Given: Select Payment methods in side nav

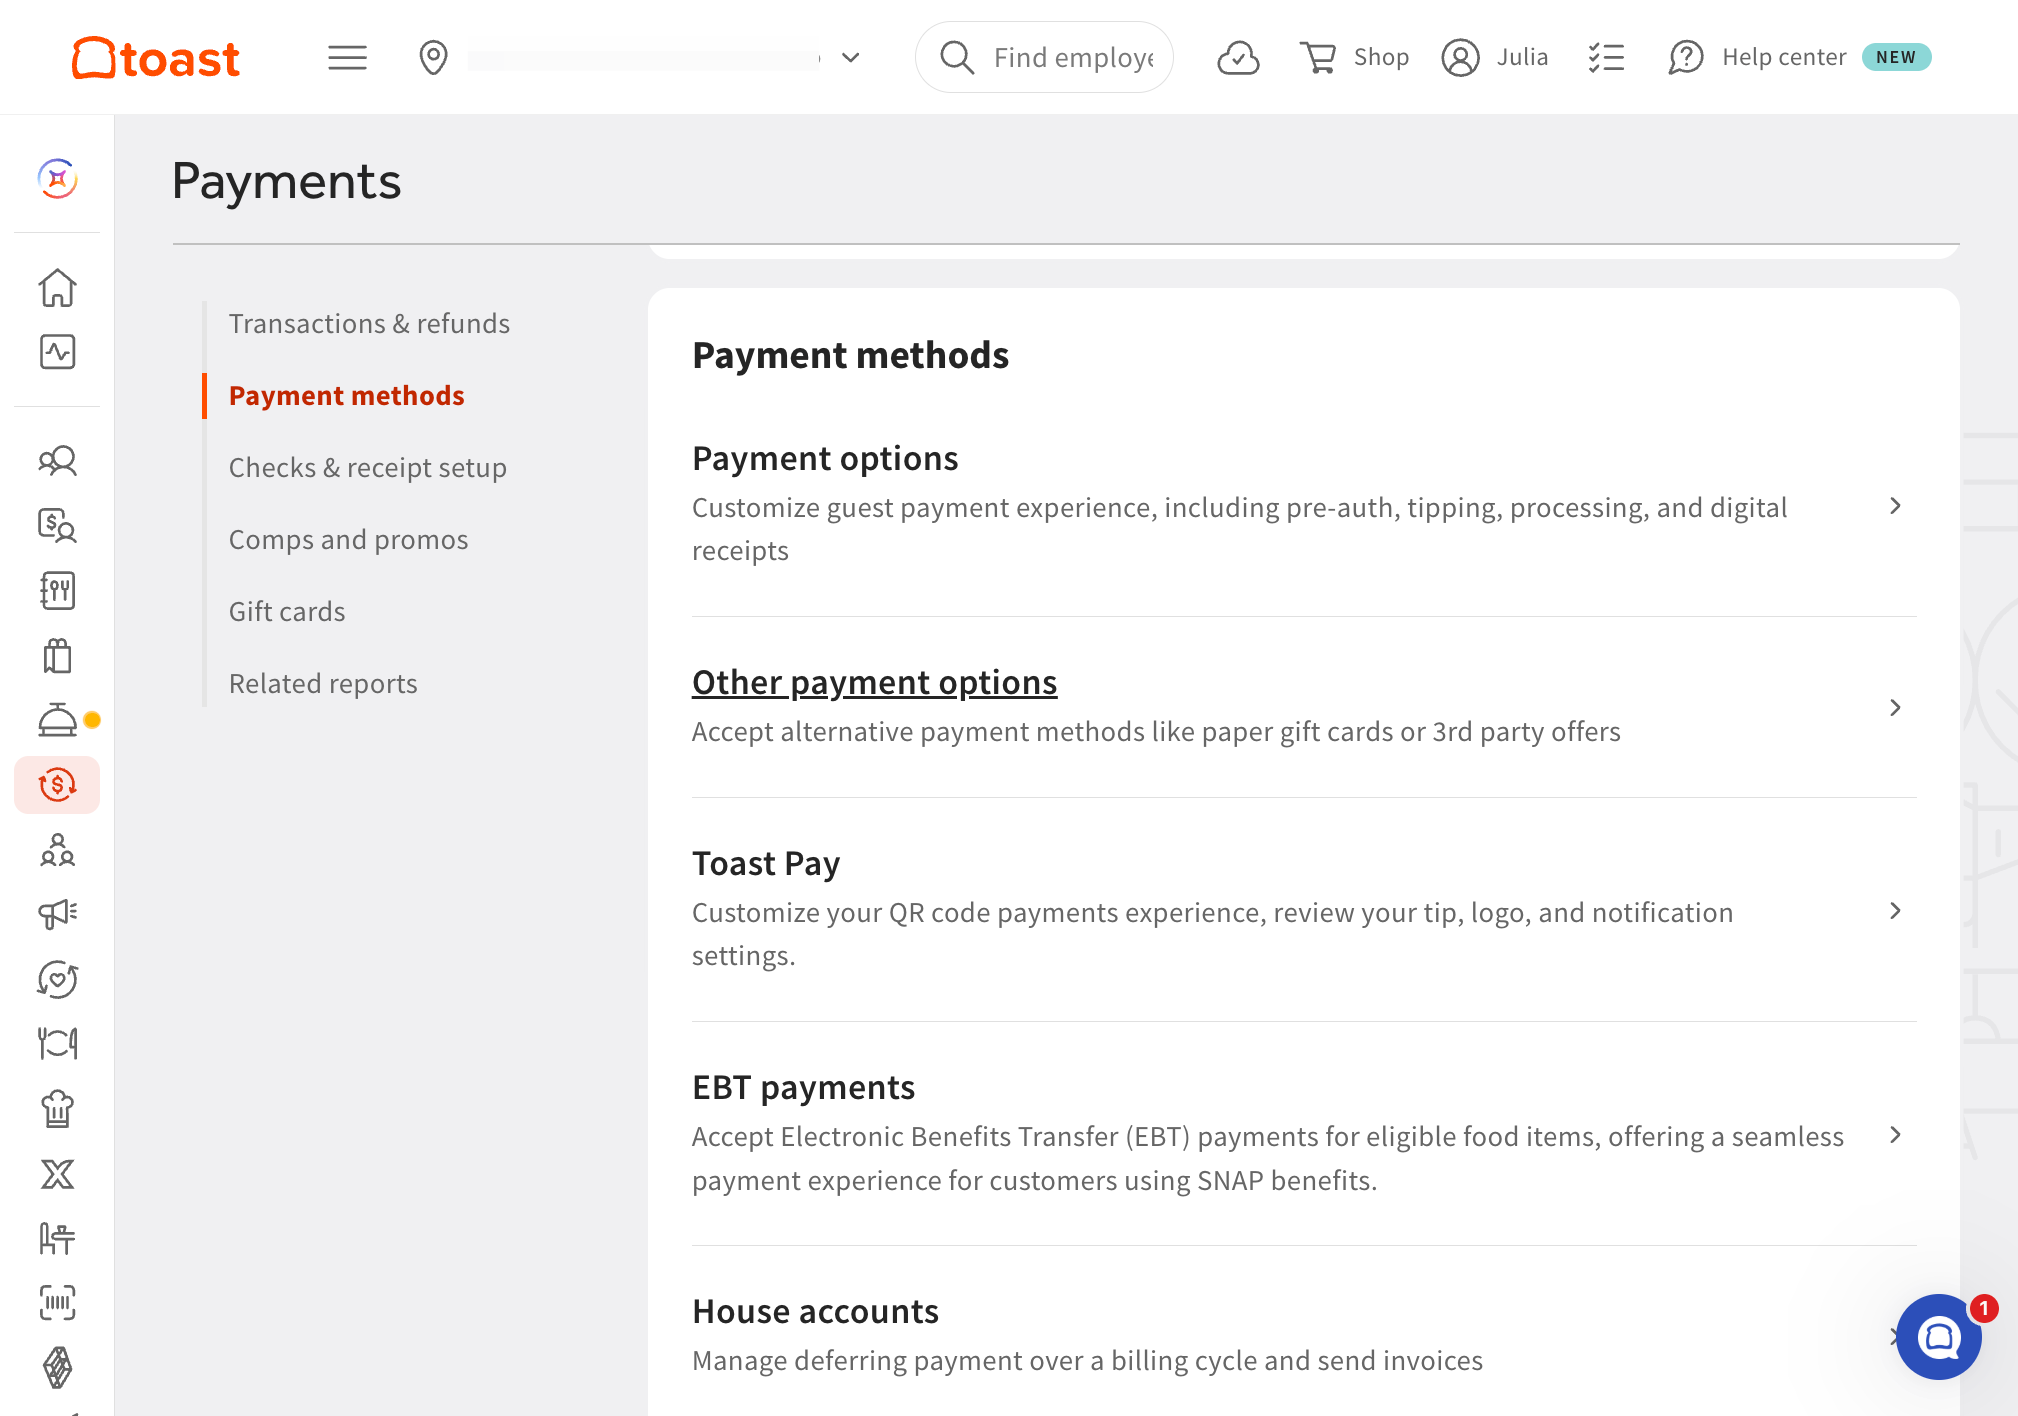Looking at the screenshot, I should pyautogui.click(x=346, y=396).
